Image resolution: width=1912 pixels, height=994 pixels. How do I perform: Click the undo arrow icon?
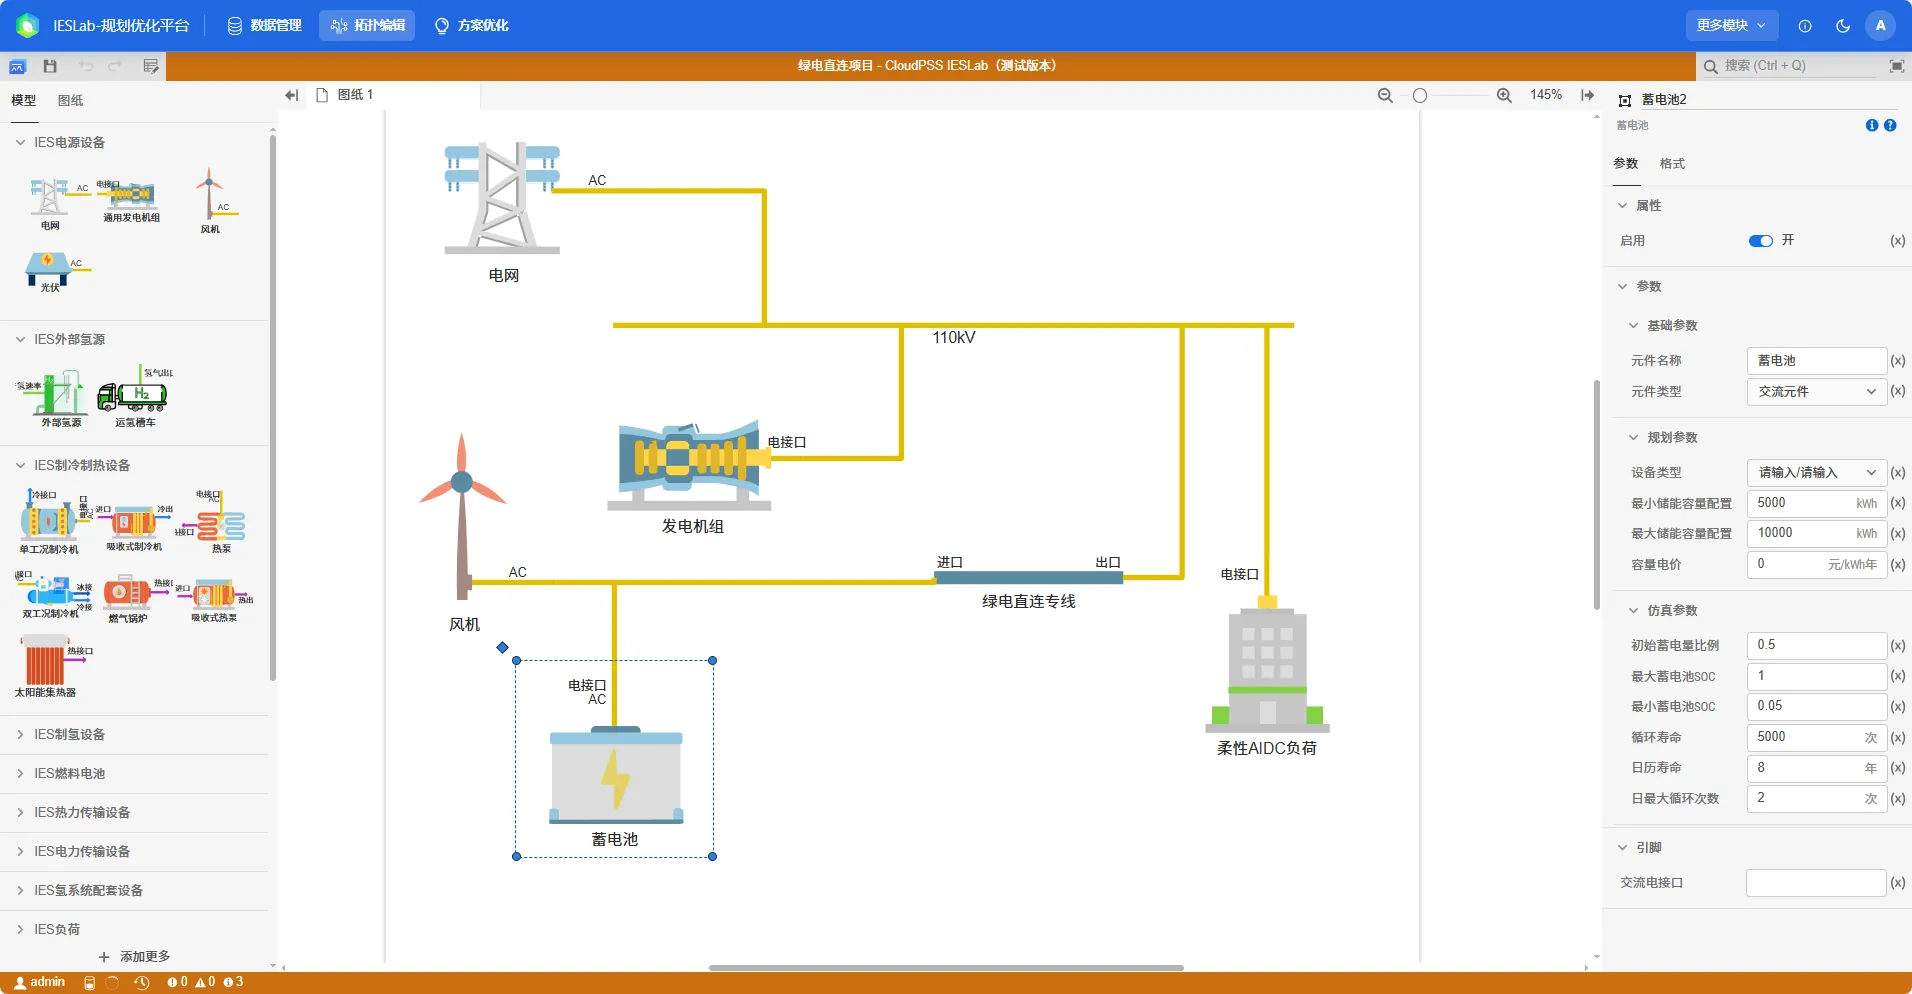(86, 66)
